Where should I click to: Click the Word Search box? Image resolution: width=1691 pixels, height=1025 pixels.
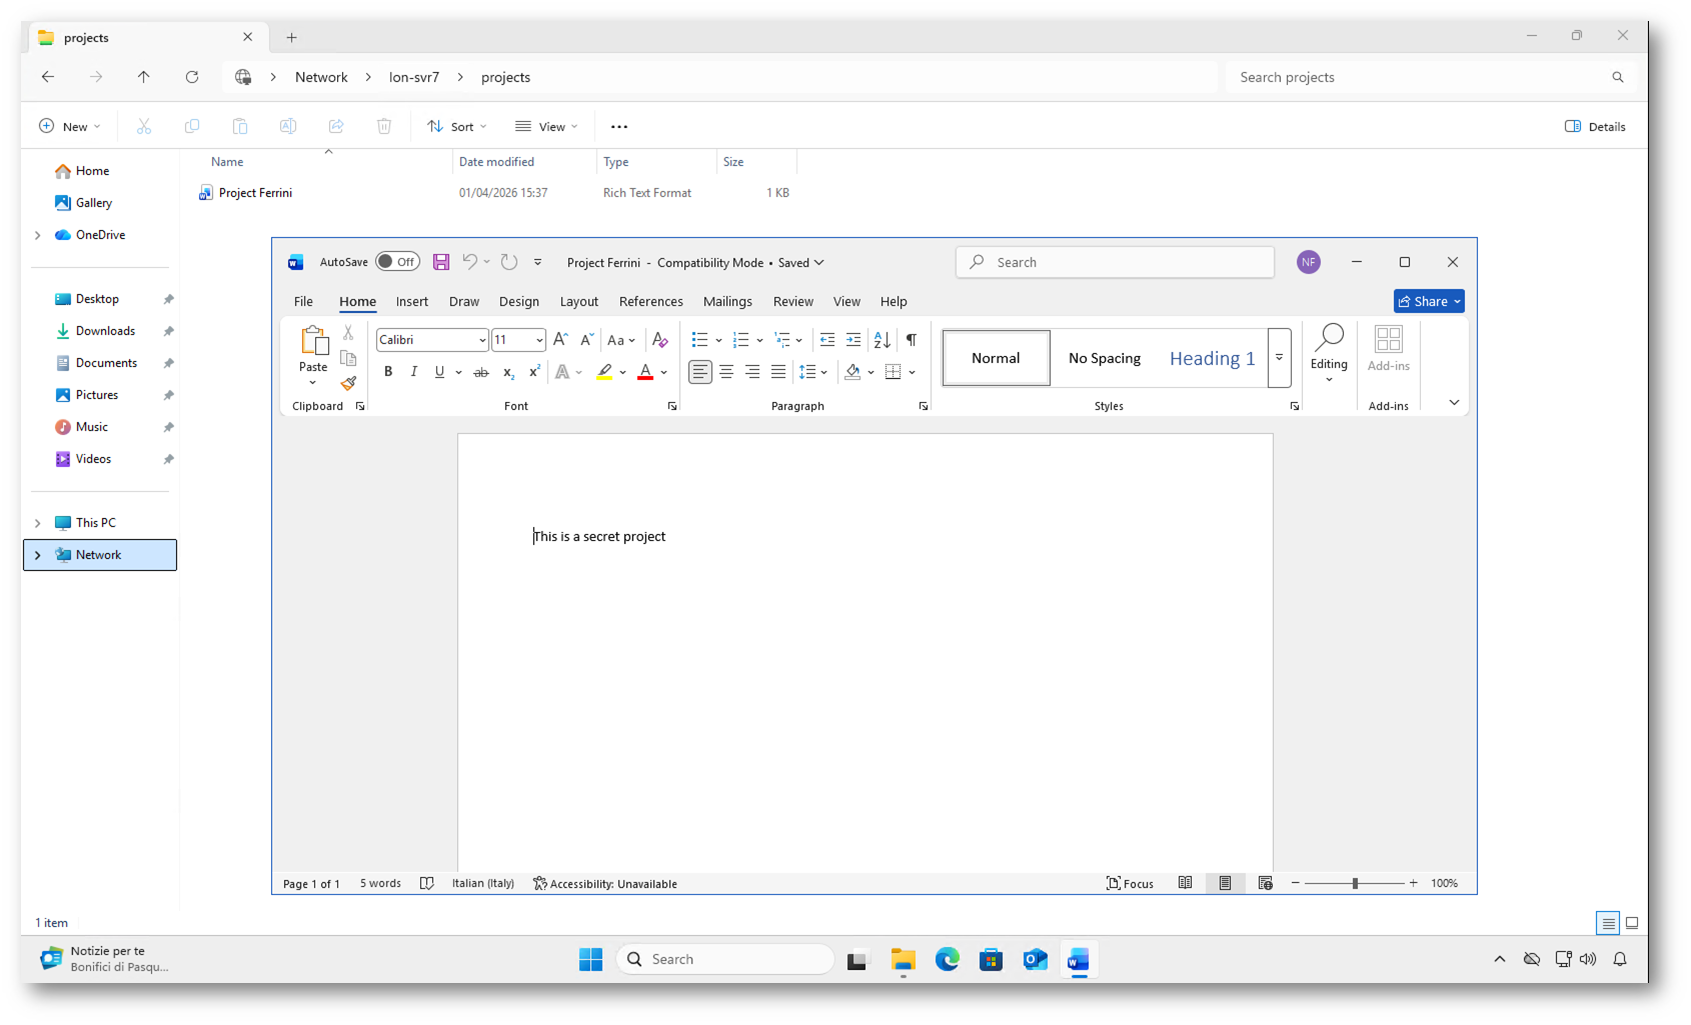[x=1115, y=262]
